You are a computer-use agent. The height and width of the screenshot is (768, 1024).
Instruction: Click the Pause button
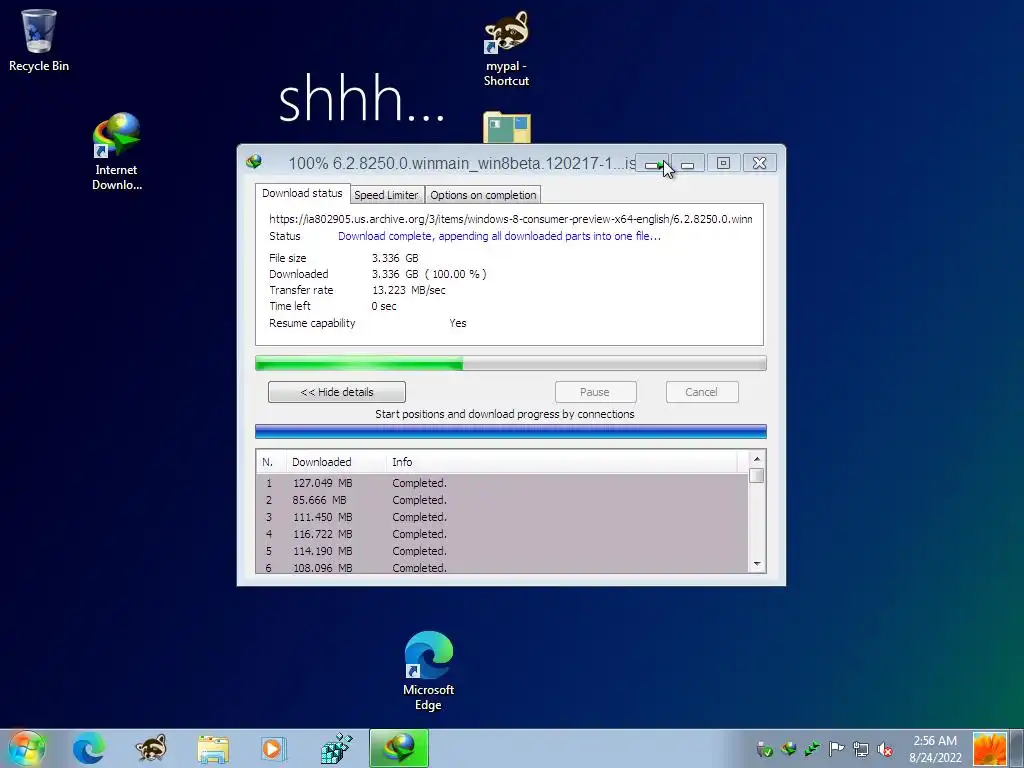pyautogui.click(x=595, y=392)
